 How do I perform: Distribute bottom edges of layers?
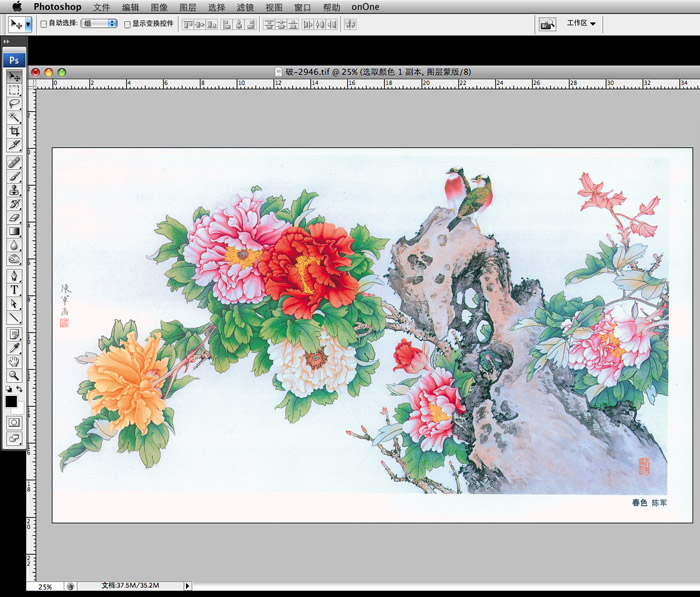[293, 25]
